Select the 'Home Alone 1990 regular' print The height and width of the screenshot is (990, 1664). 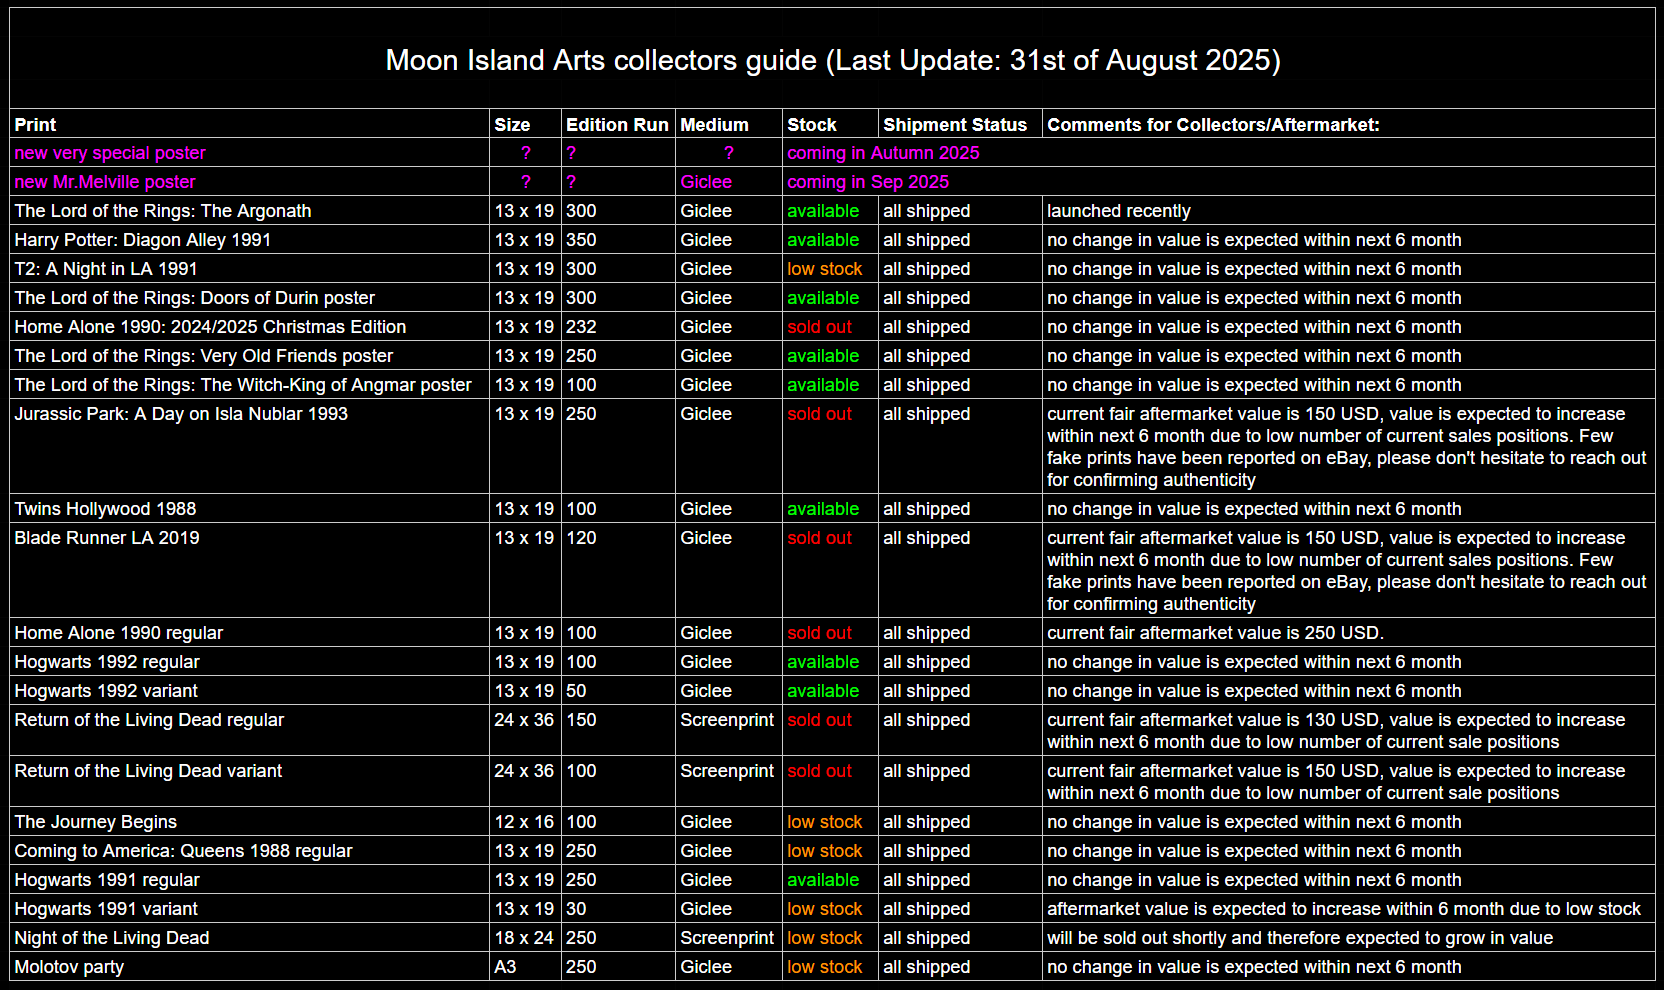119,633
